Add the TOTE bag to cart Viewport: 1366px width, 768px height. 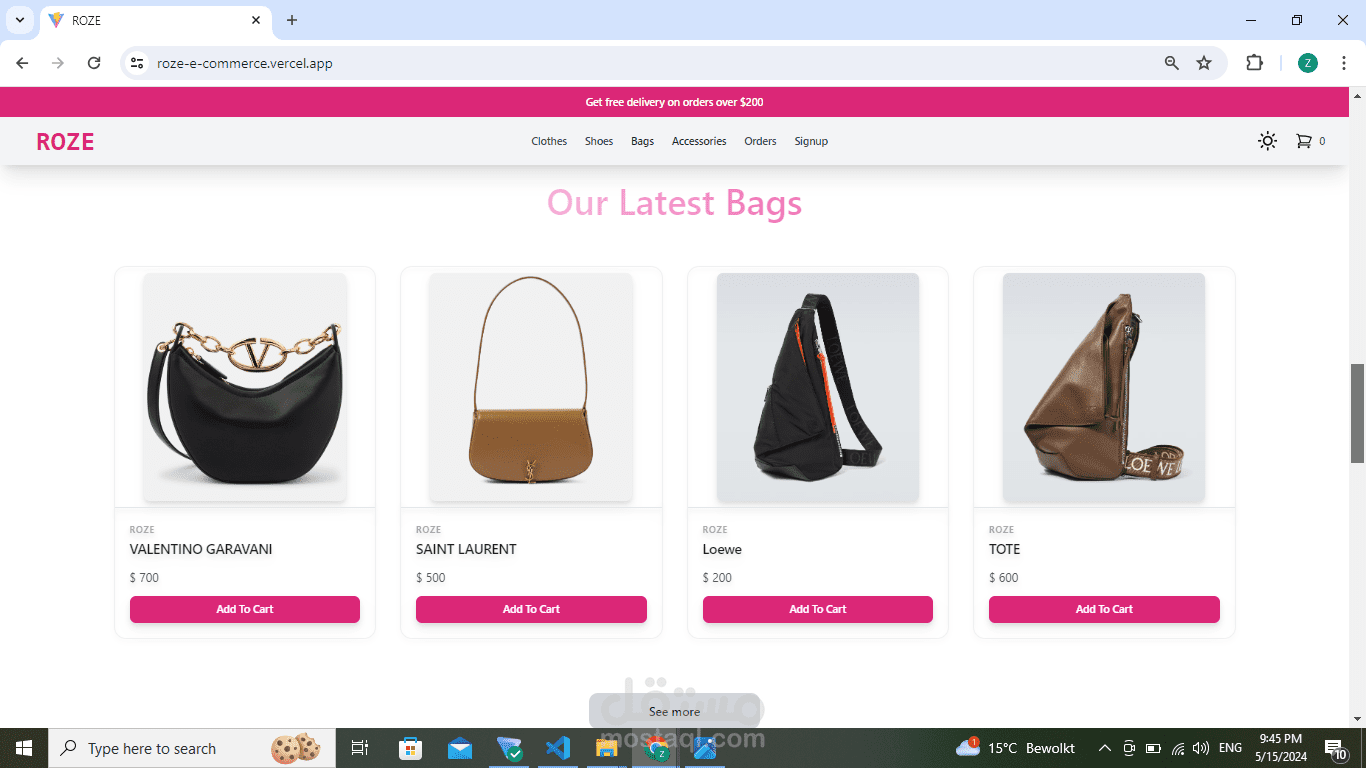point(1104,609)
